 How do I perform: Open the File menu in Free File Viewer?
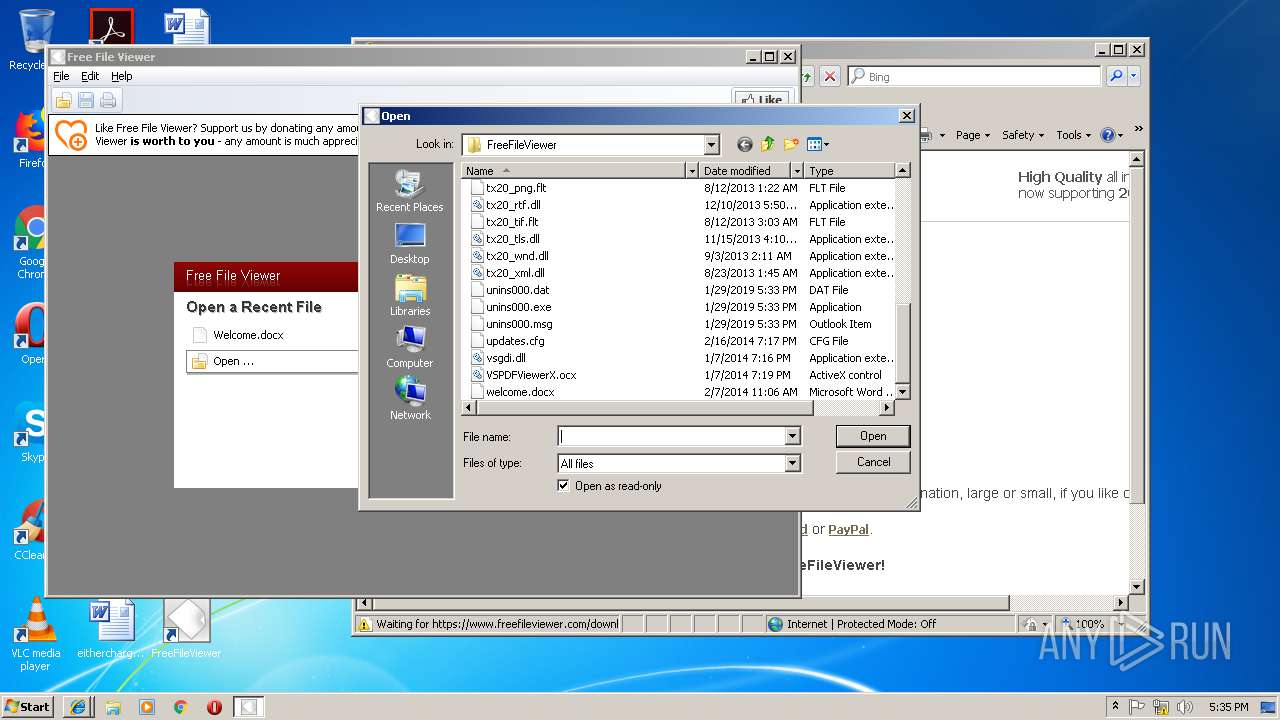tap(61, 76)
